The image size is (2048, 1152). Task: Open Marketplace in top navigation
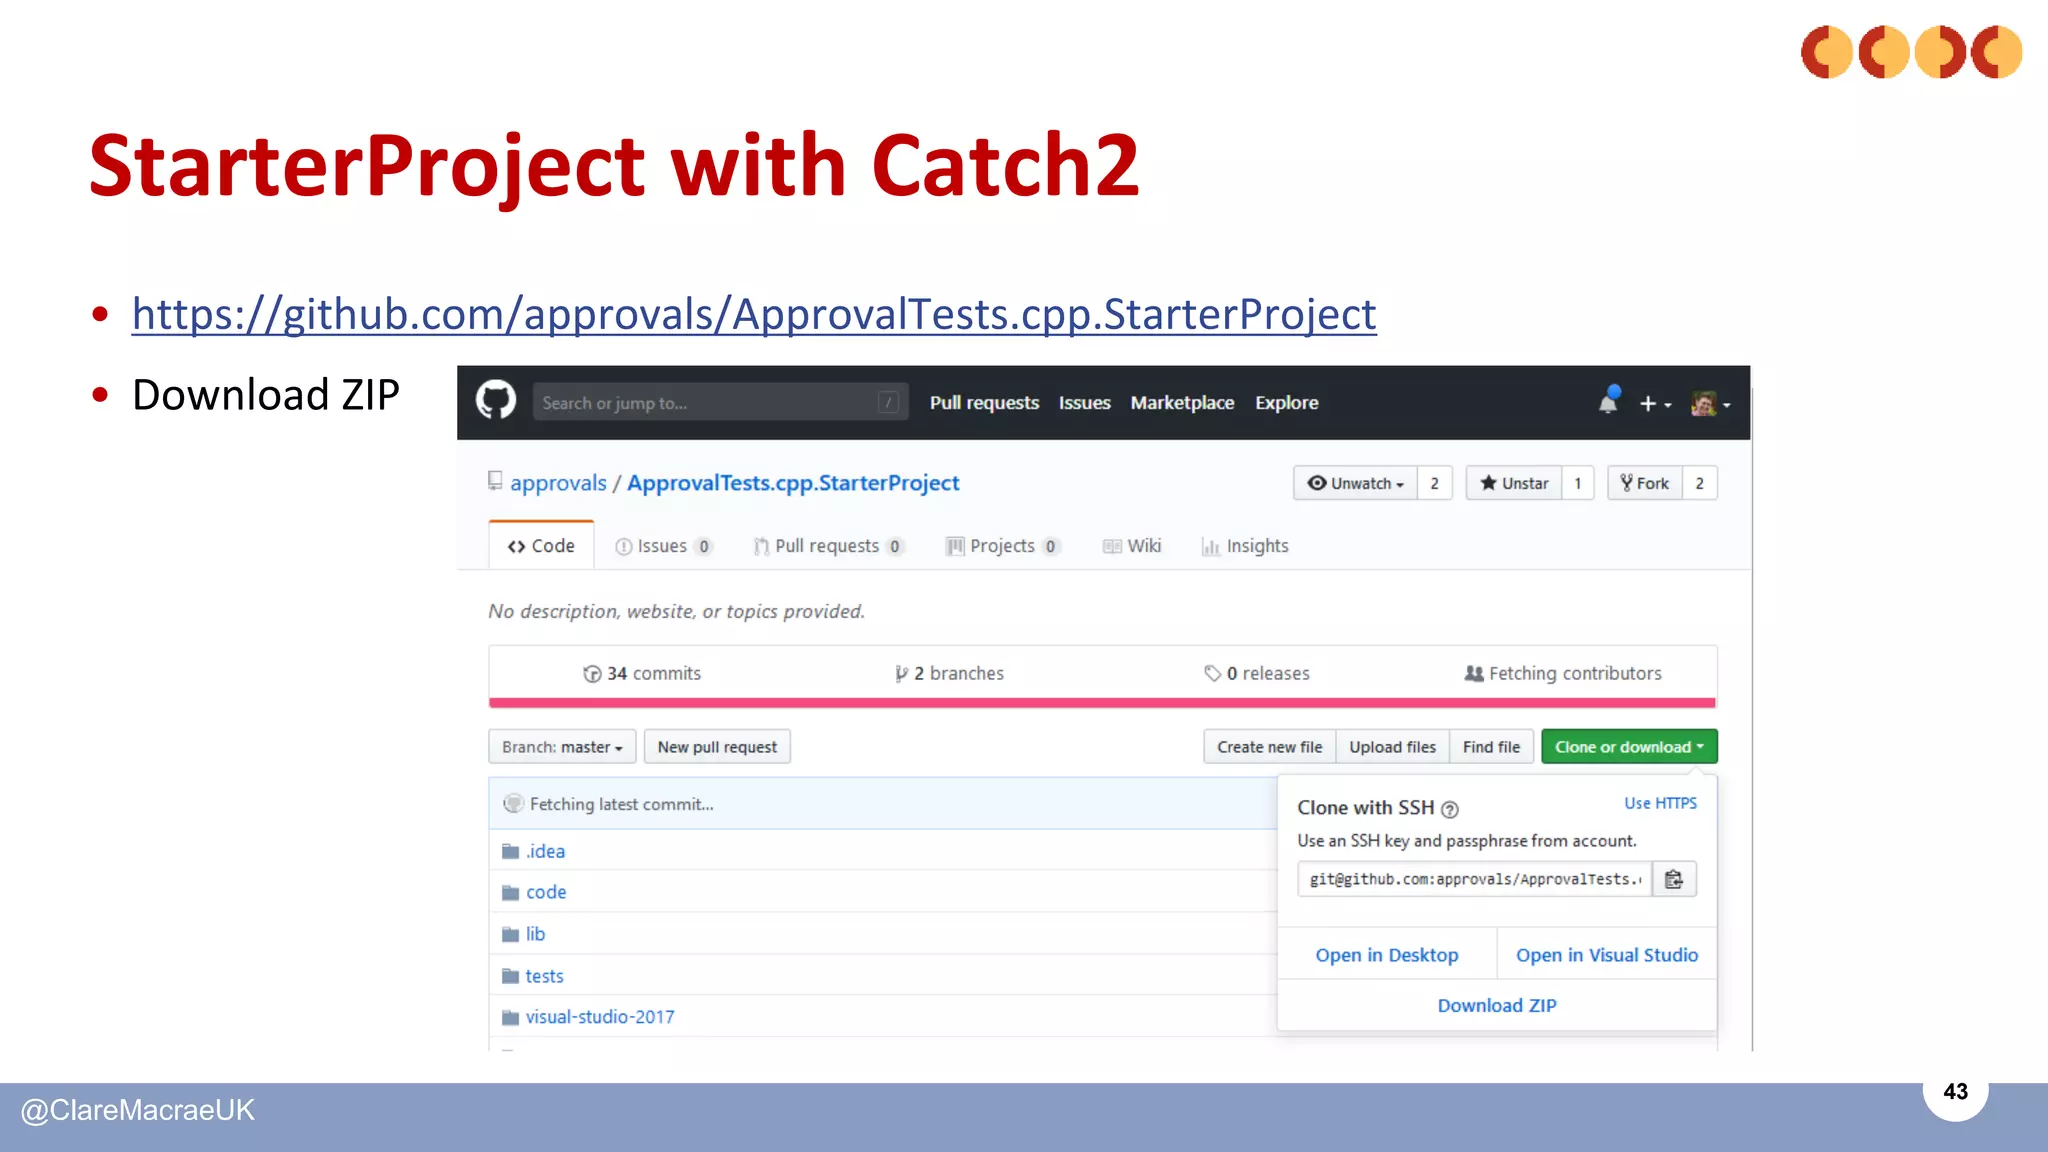tap(1182, 402)
